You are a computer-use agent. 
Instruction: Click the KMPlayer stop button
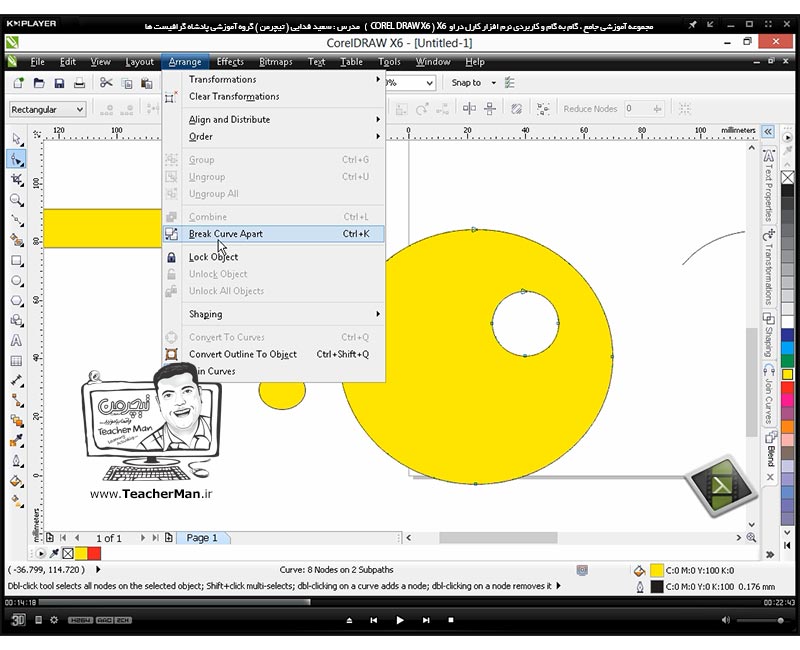[x=451, y=620]
